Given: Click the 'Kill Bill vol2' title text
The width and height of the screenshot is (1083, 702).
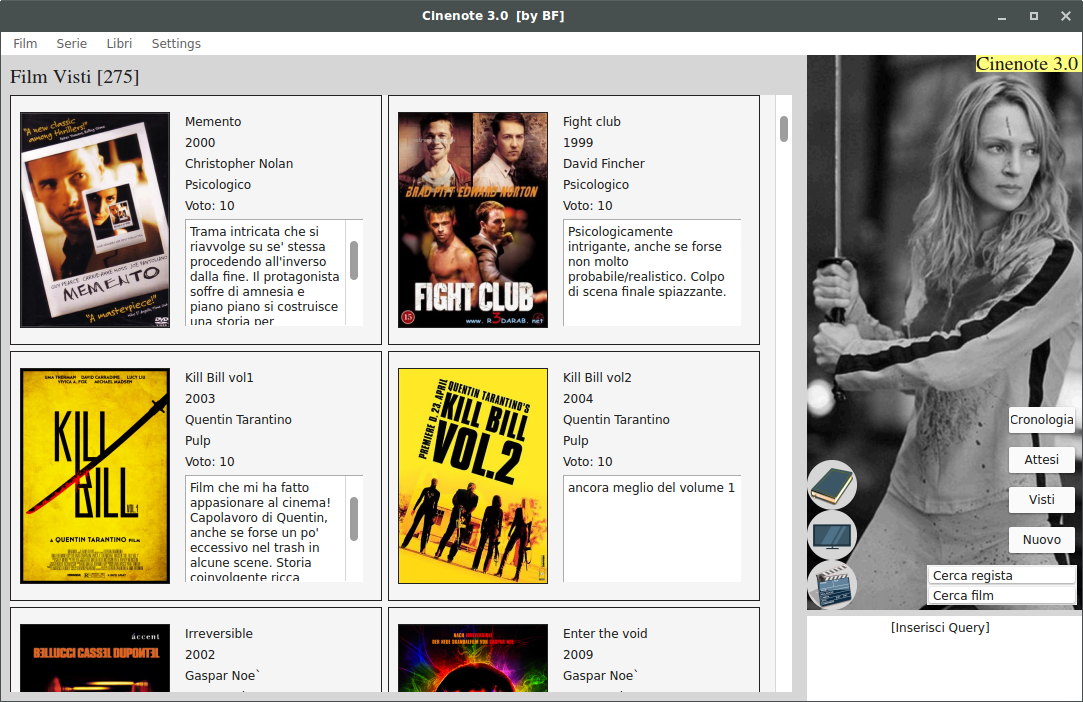Looking at the screenshot, I should 597,378.
